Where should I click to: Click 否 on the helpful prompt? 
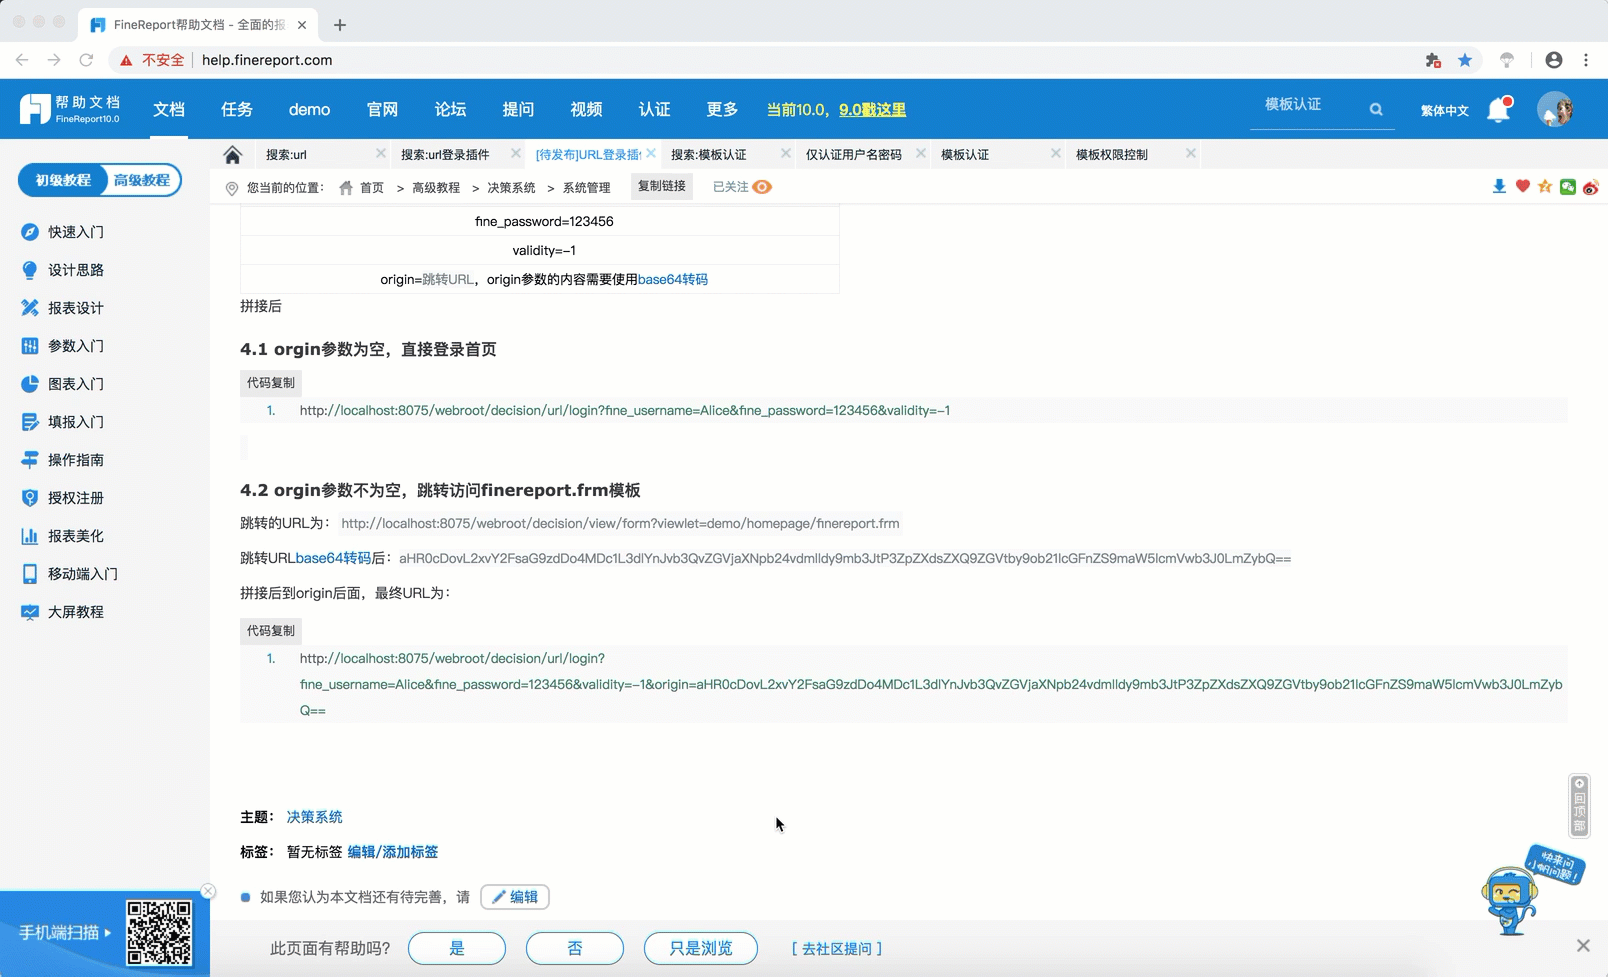tap(575, 948)
